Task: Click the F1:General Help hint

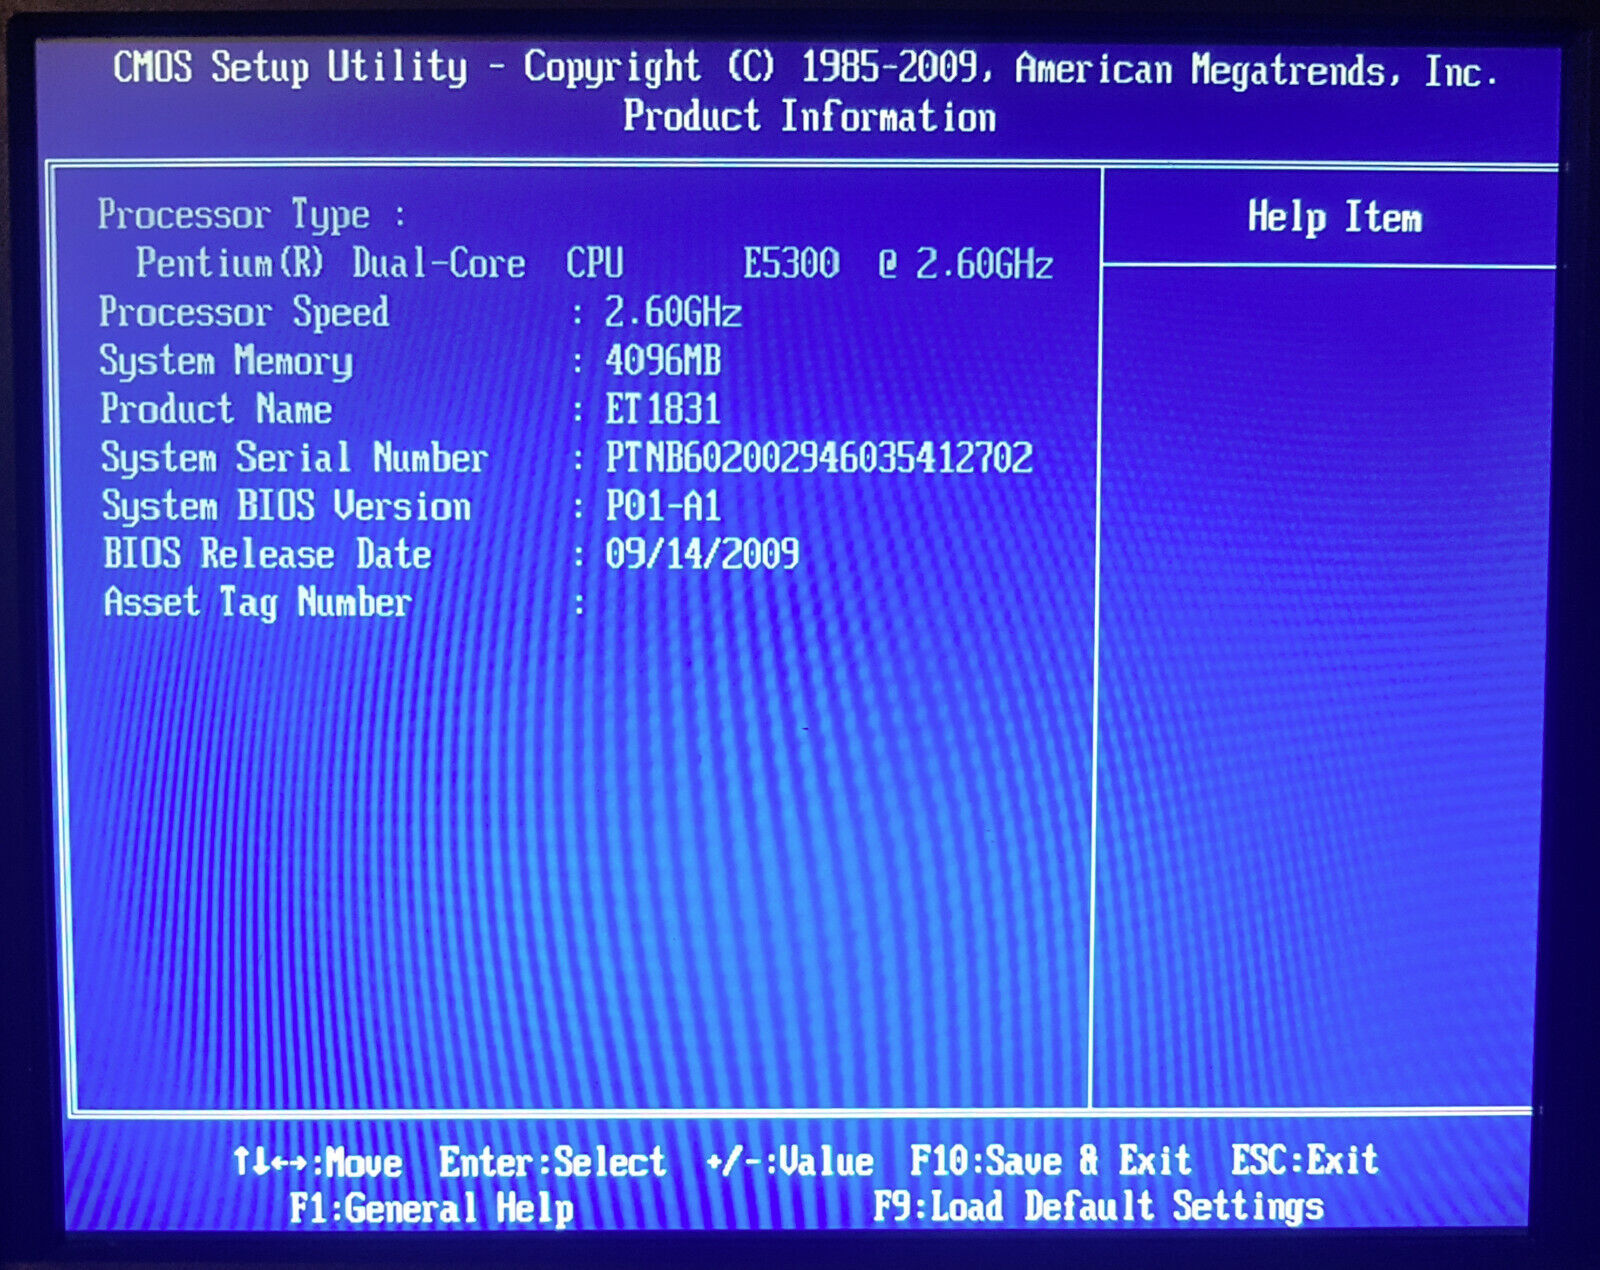Action: 432,1209
